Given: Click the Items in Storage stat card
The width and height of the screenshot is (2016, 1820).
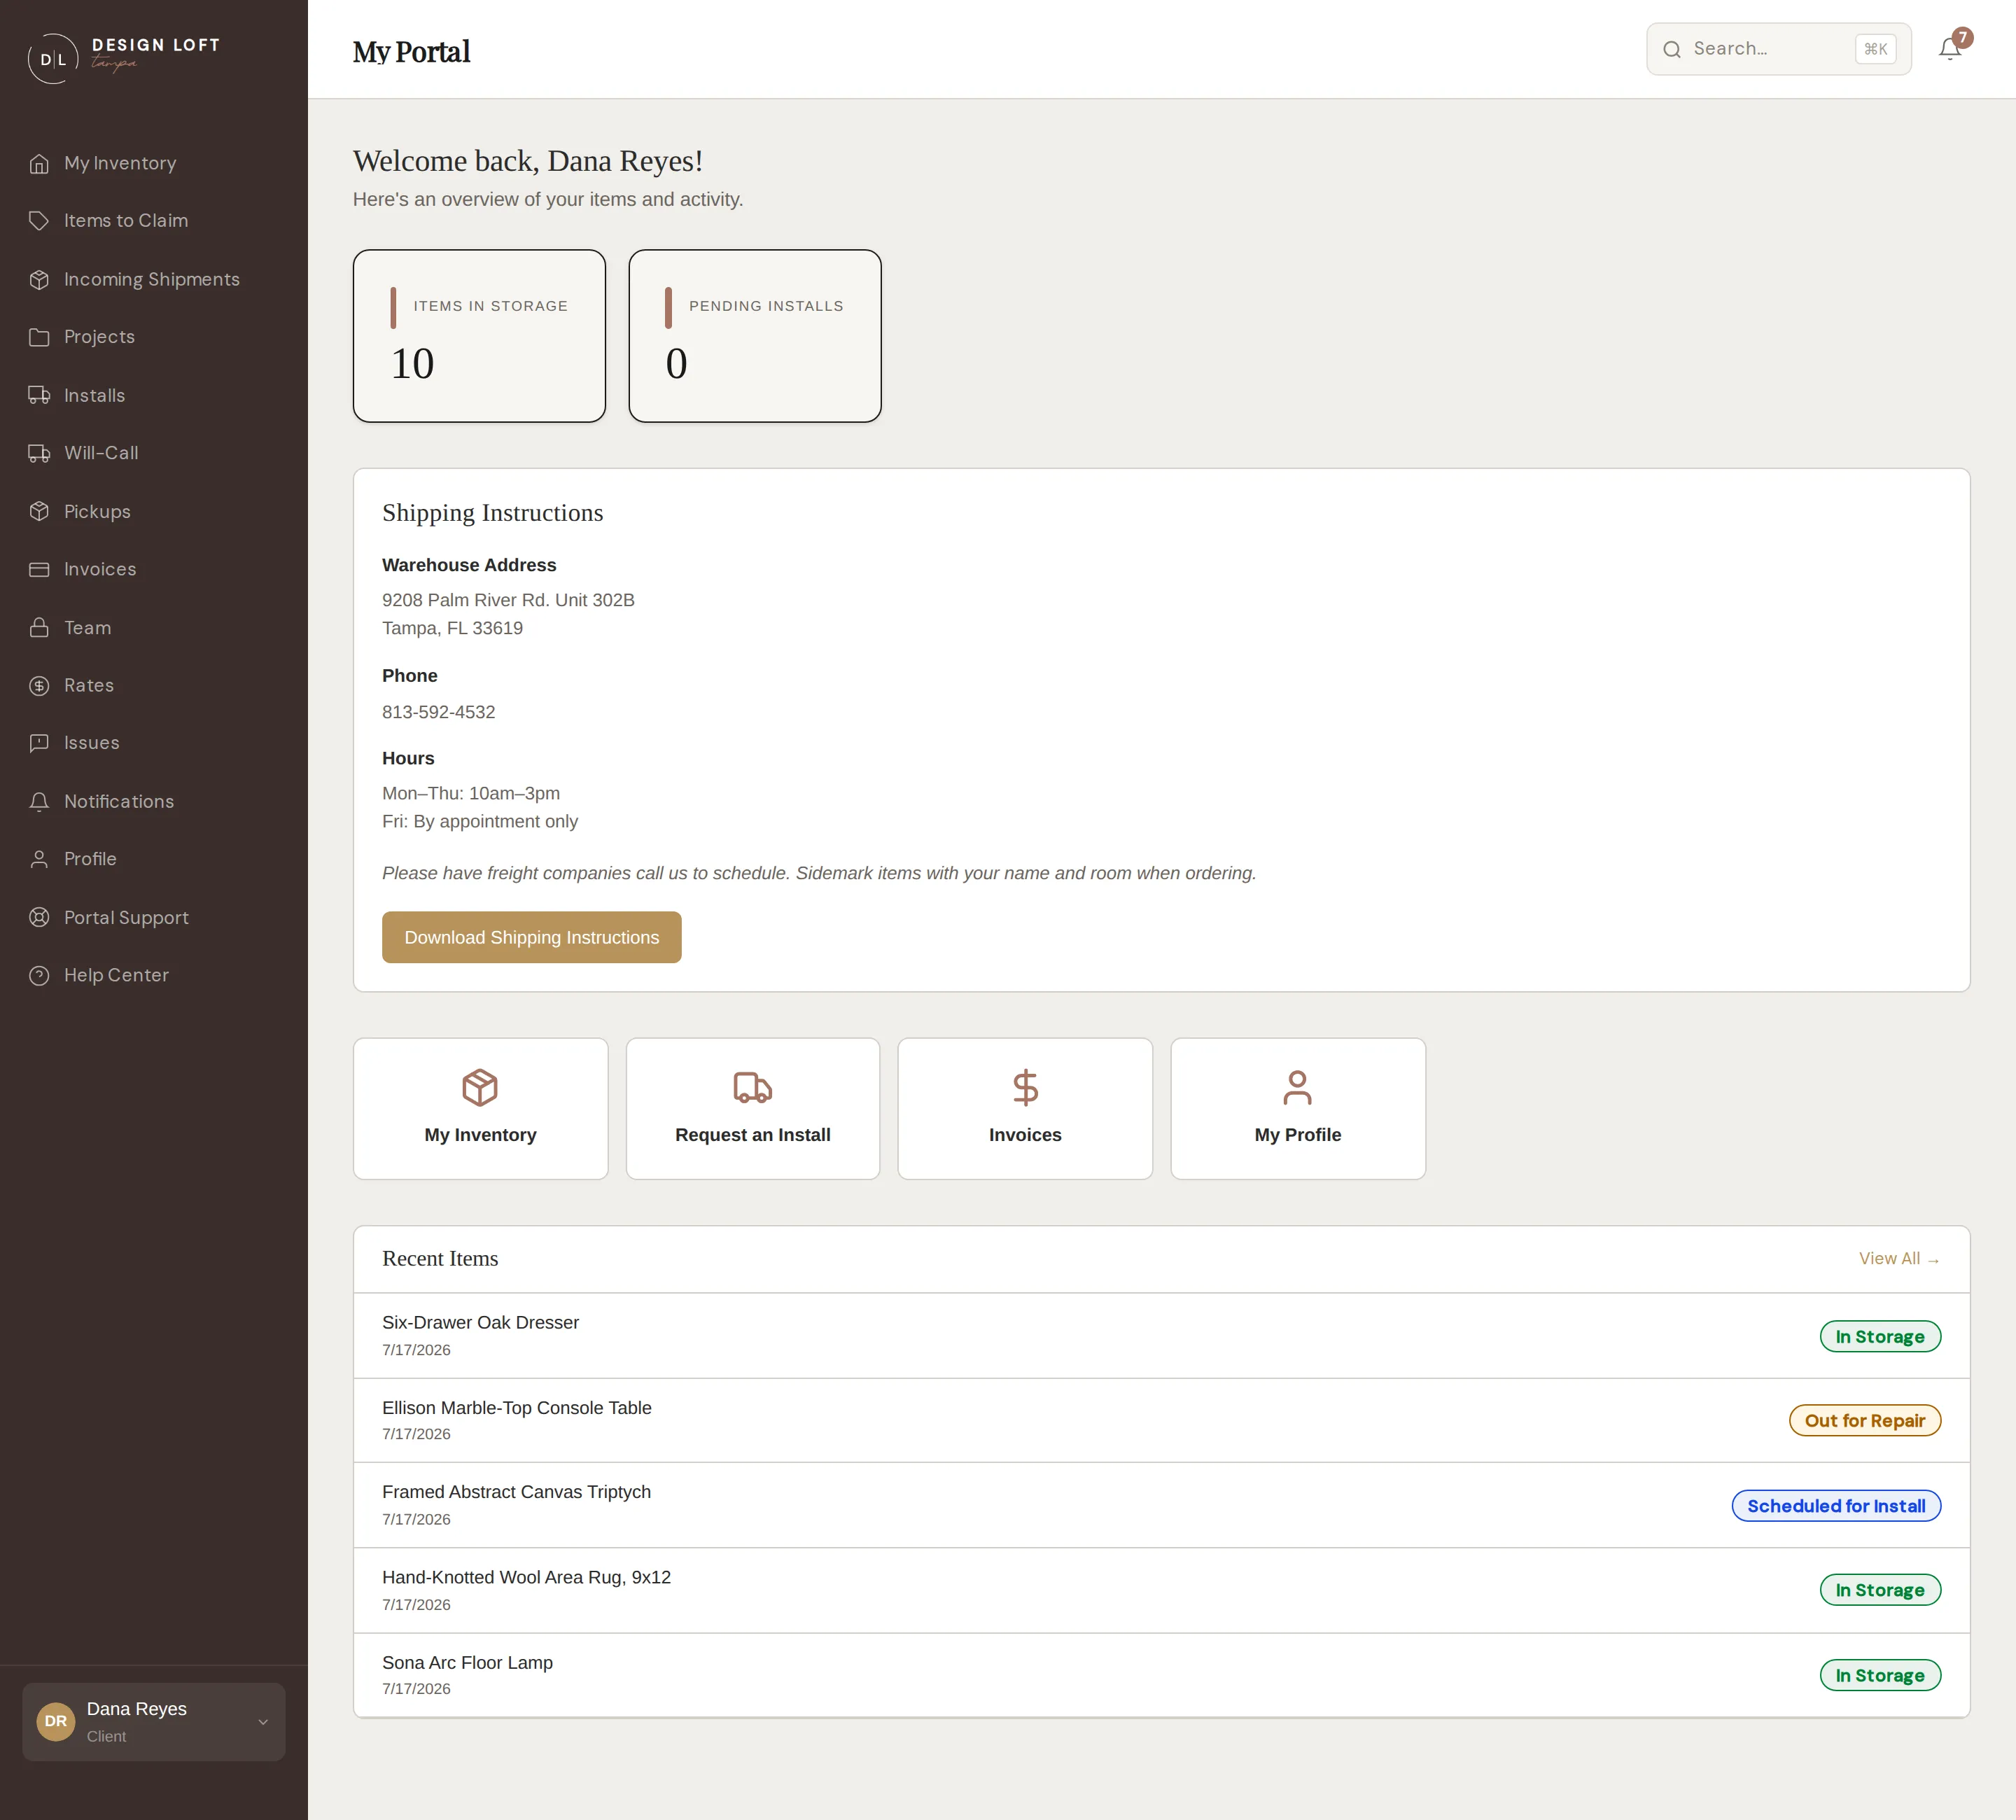Looking at the screenshot, I should (479, 336).
